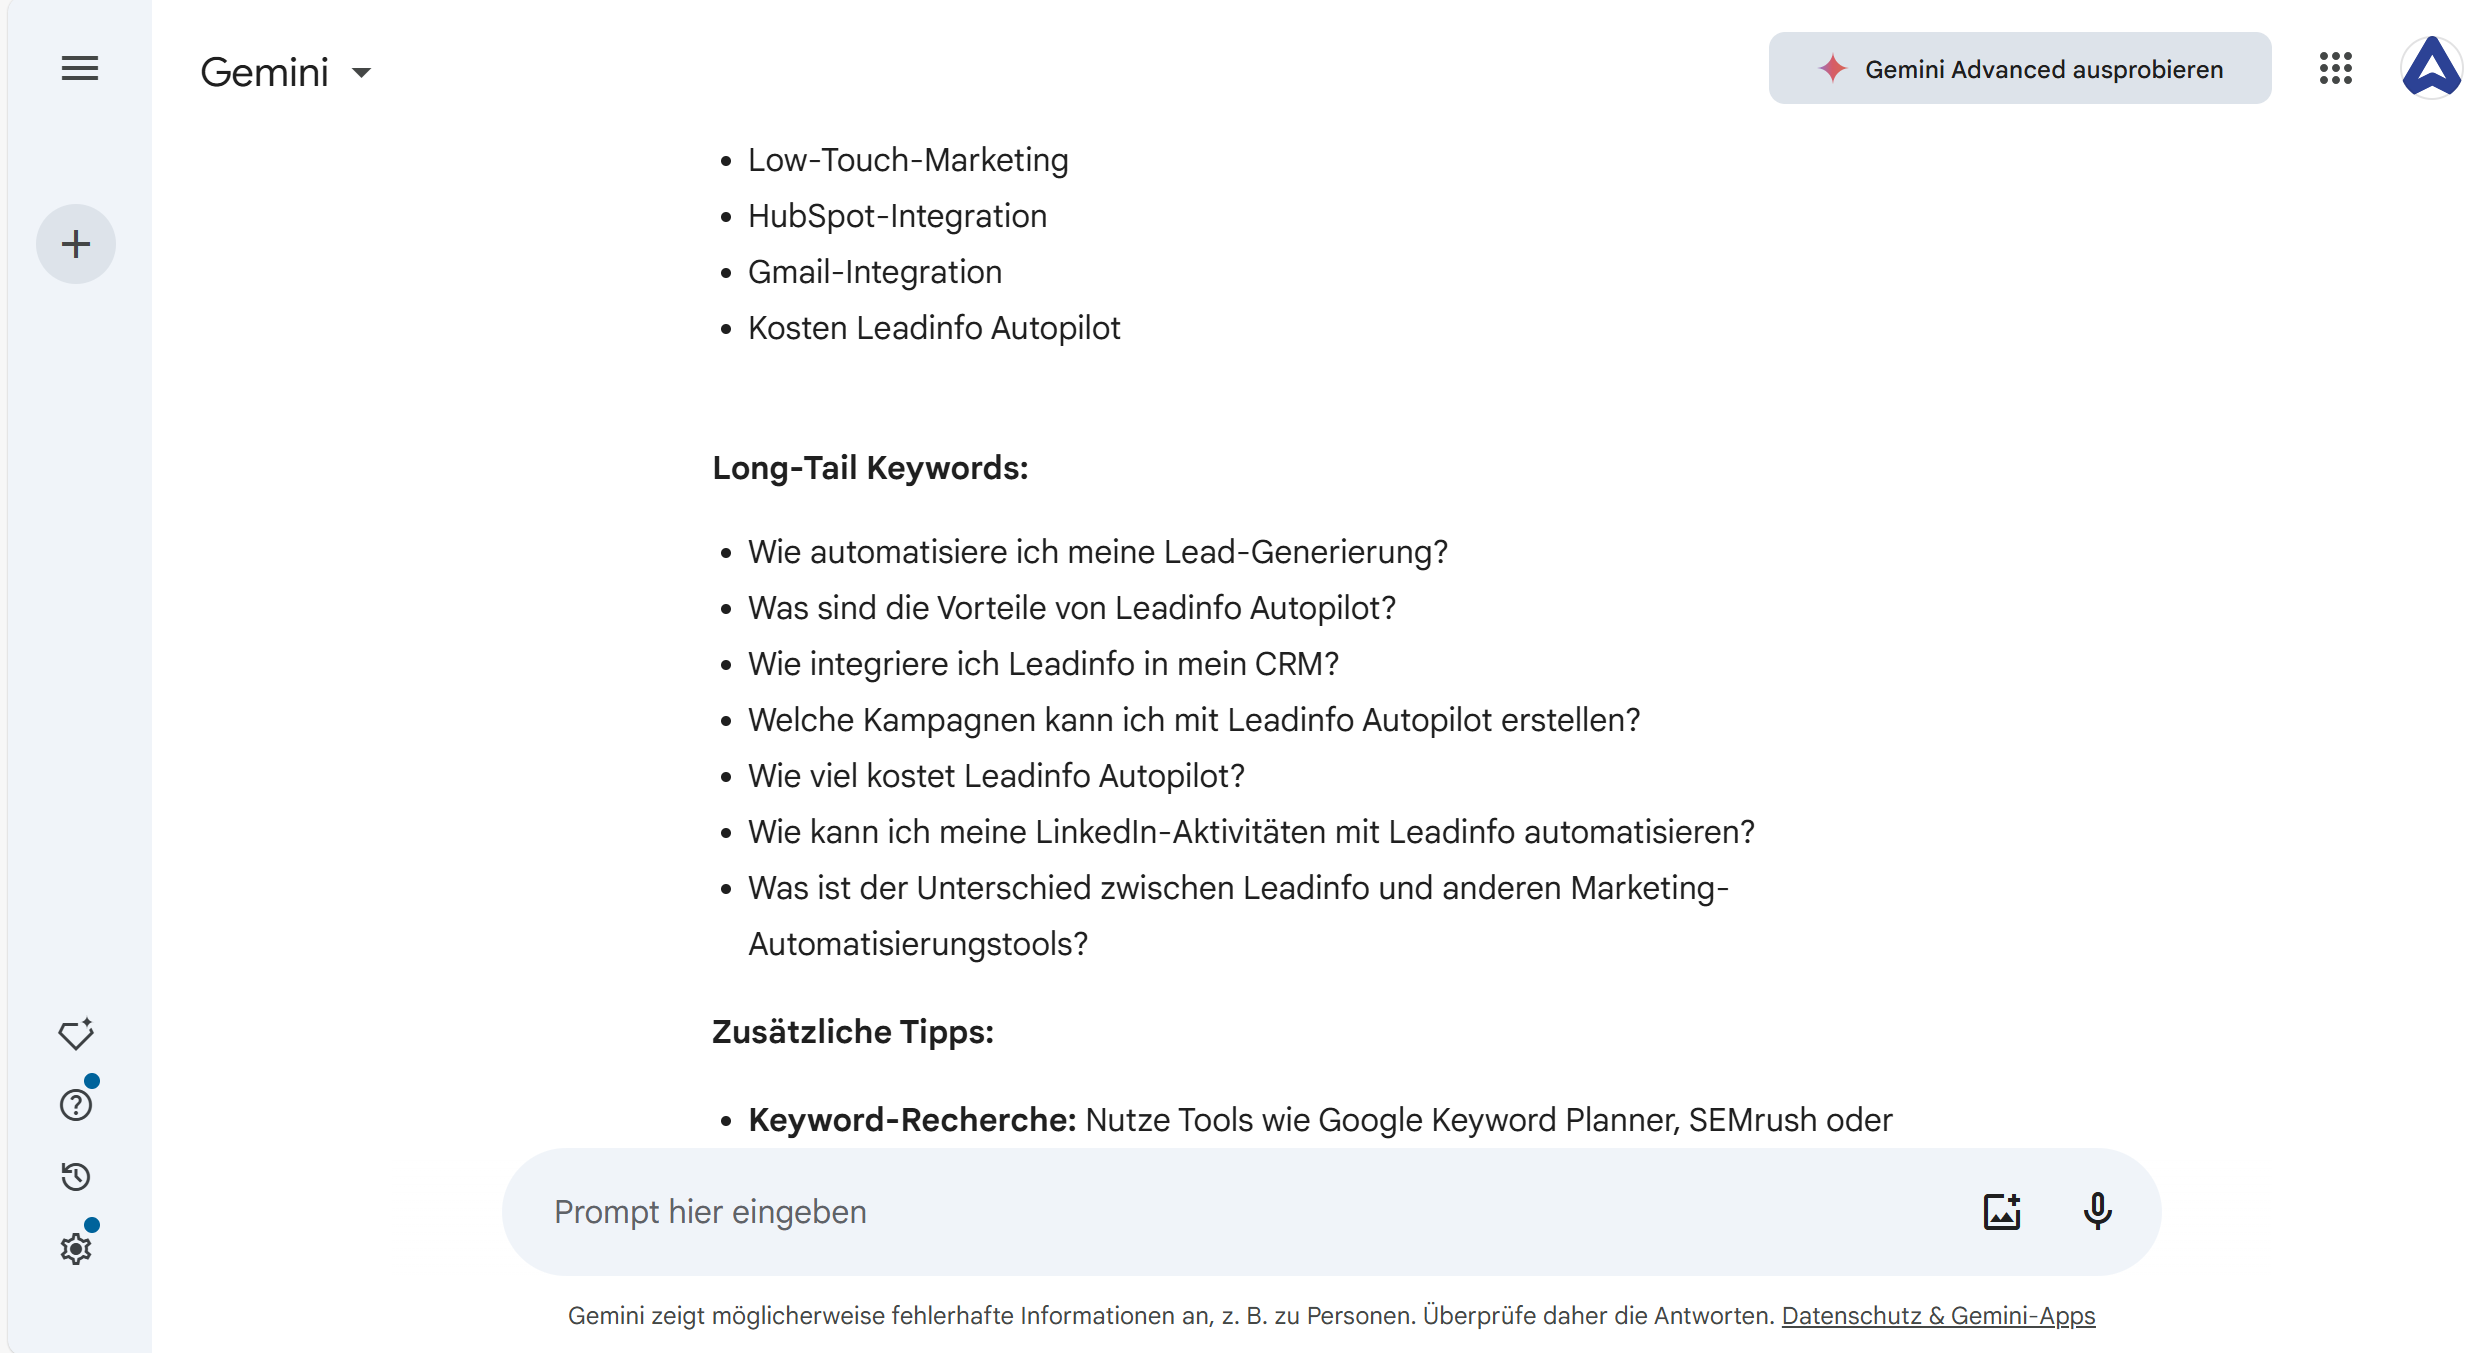Open the Google apps grid
The height and width of the screenshot is (1353, 2483).
2335,69
